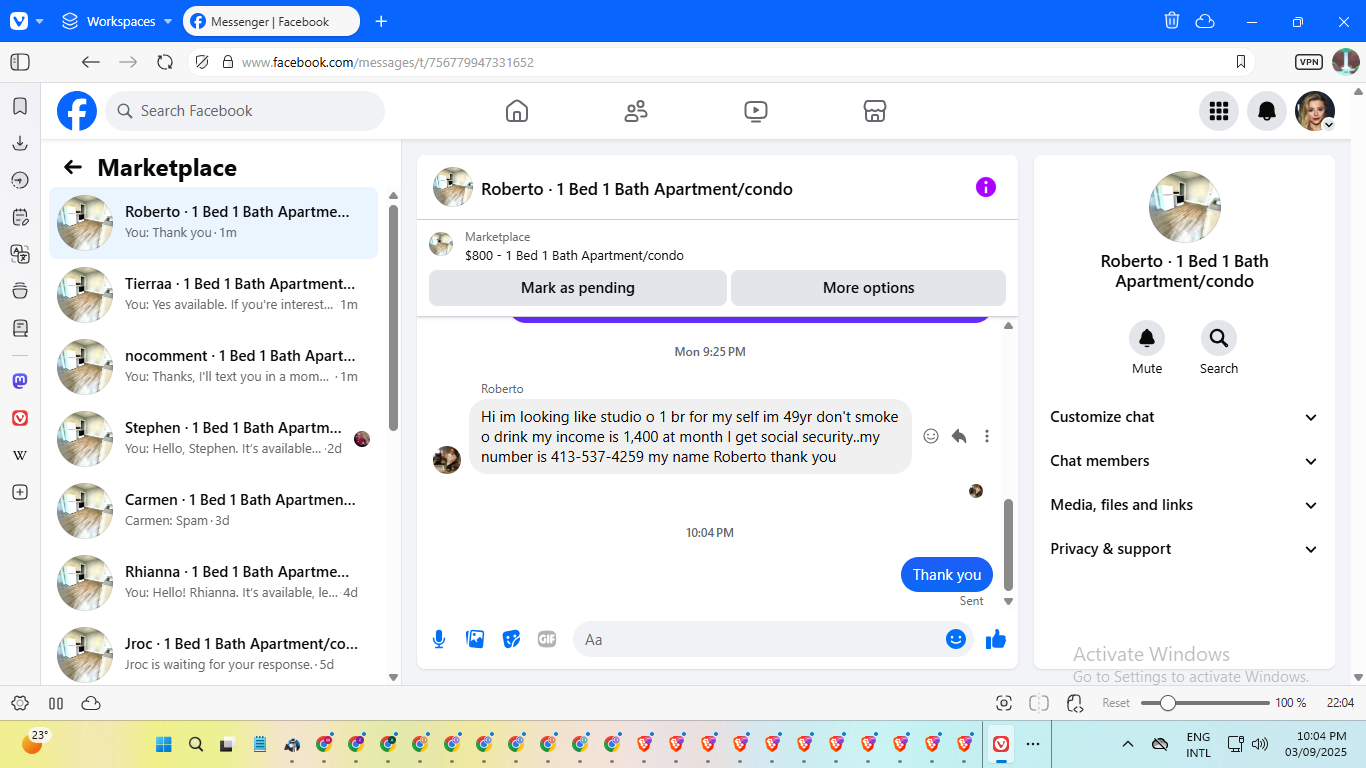The image size is (1366, 768).
Task: Open the Vivaldi main menu
Action: click(26, 21)
